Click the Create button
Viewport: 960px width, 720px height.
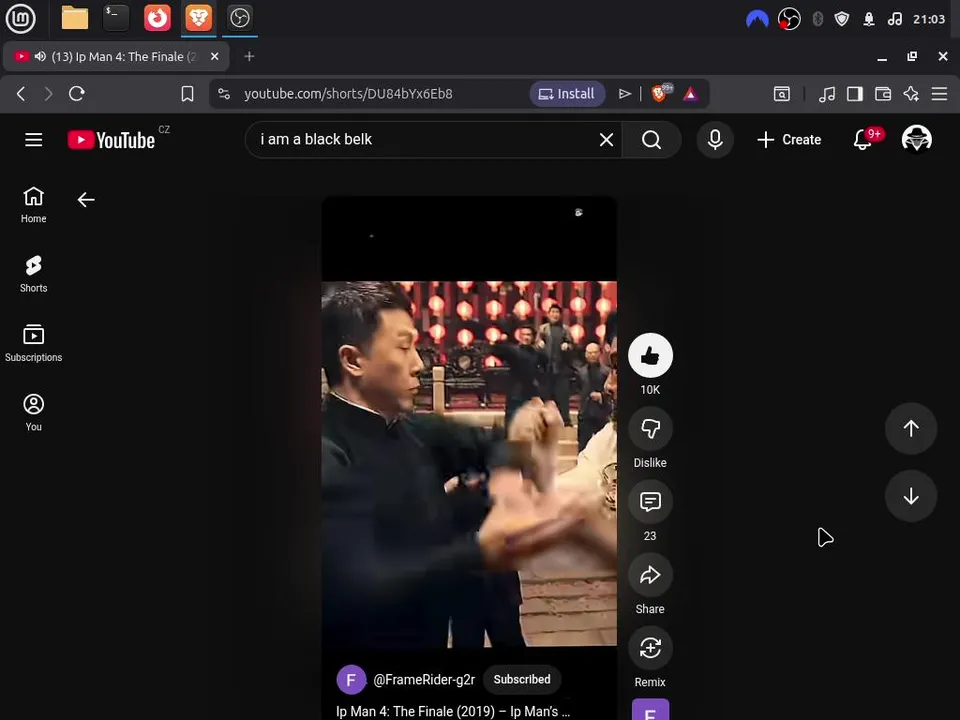[789, 140]
